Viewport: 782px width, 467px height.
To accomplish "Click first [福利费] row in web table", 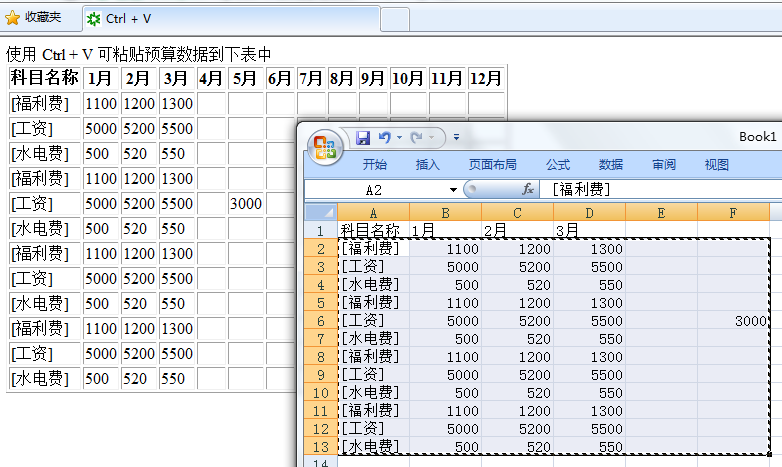I will [45, 103].
